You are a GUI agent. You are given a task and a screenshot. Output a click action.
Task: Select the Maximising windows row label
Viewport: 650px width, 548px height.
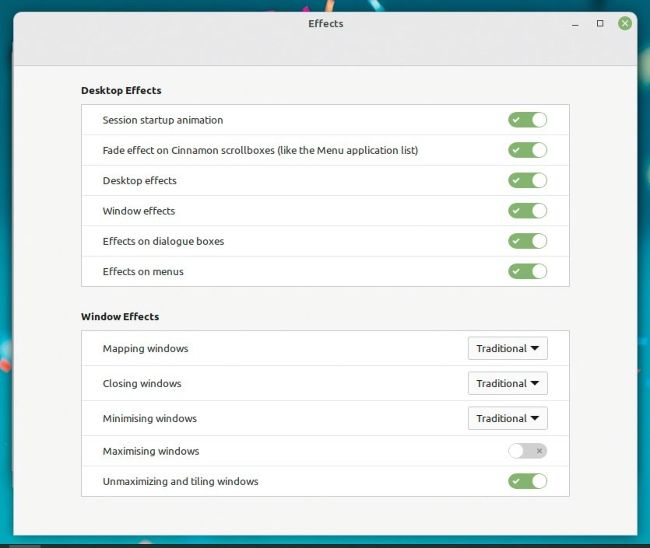tap(151, 451)
